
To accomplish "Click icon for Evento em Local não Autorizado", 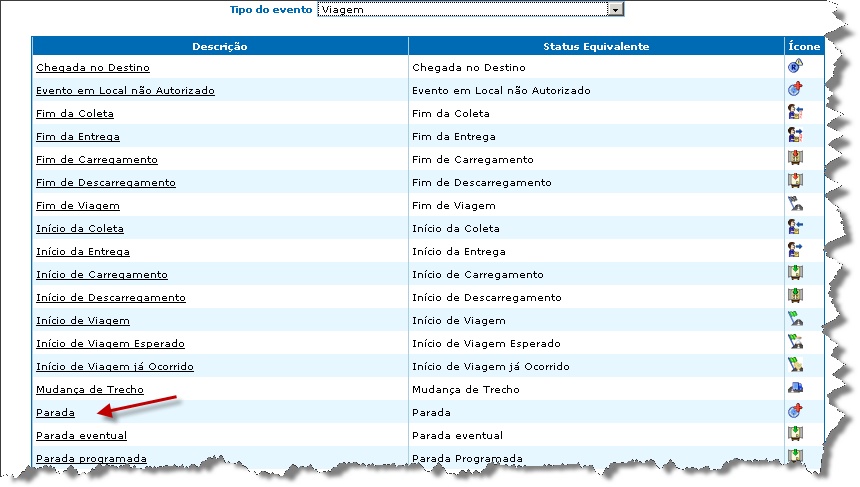I will (795, 89).
